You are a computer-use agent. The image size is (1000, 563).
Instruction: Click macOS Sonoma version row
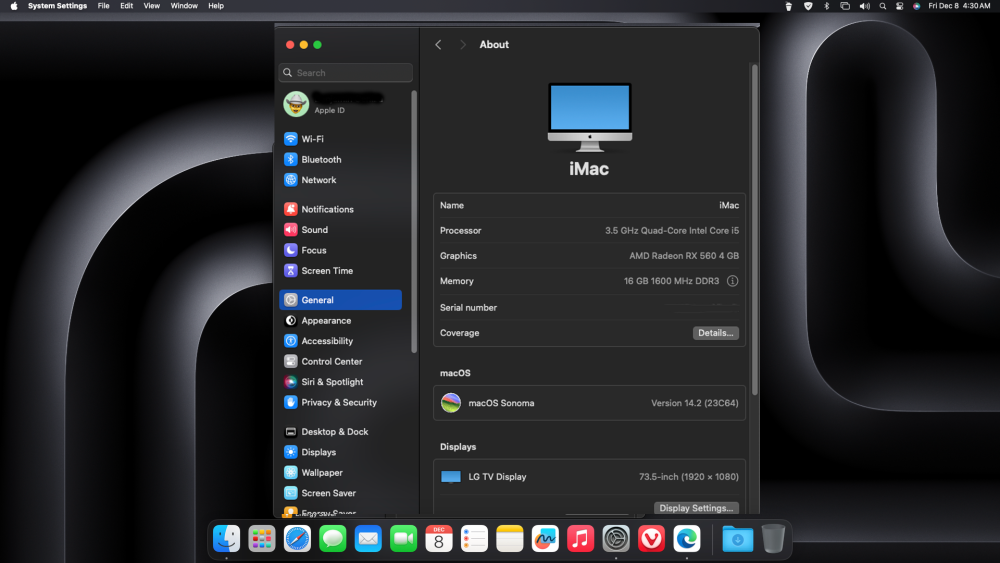589,403
